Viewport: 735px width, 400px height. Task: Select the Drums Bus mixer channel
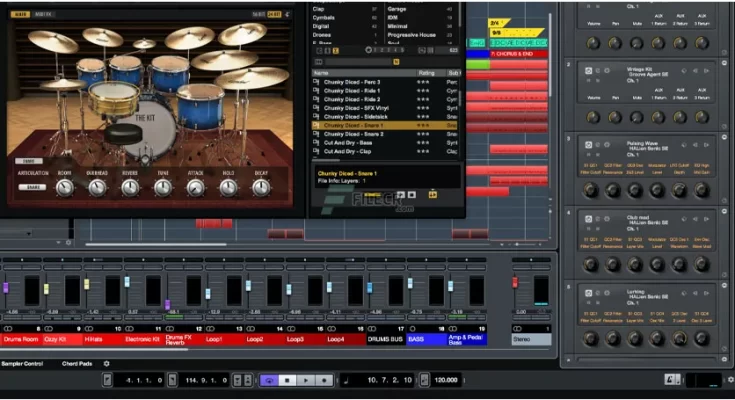pos(385,340)
